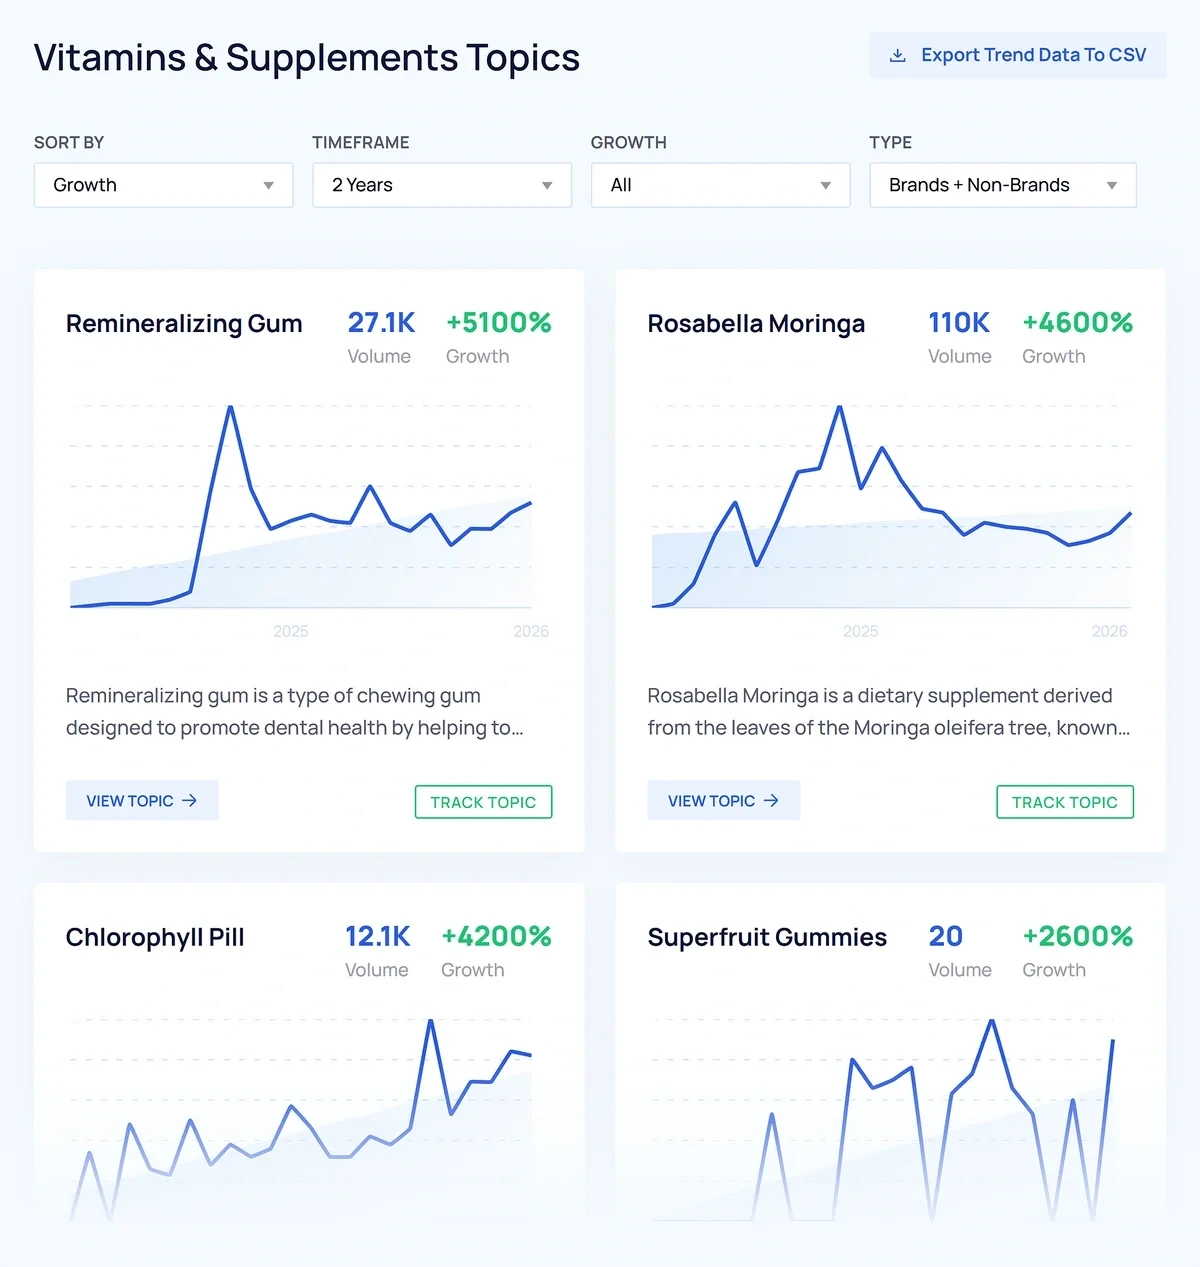
Task: Select the Superfruit Gummies topic title
Action: click(x=766, y=937)
